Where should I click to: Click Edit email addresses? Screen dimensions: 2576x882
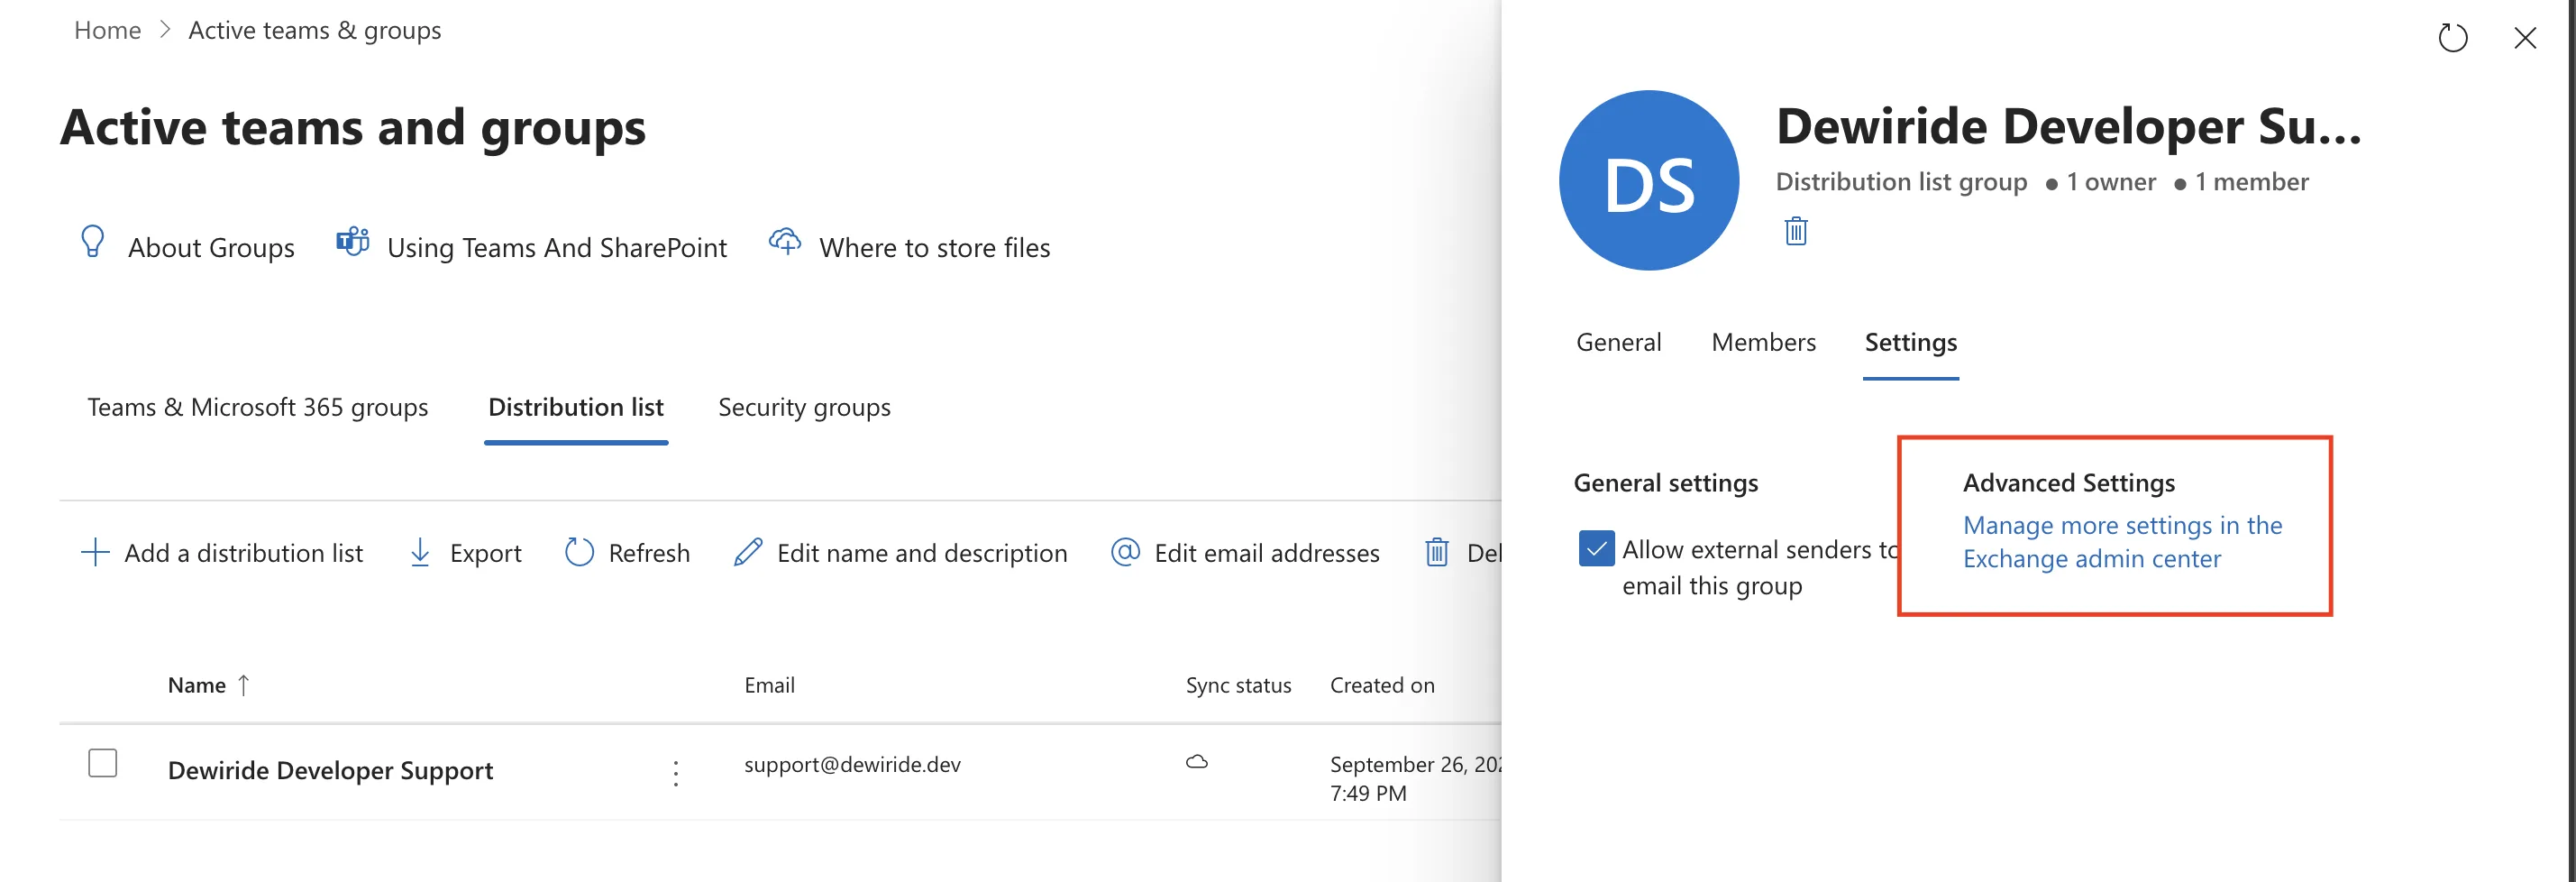(1245, 553)
